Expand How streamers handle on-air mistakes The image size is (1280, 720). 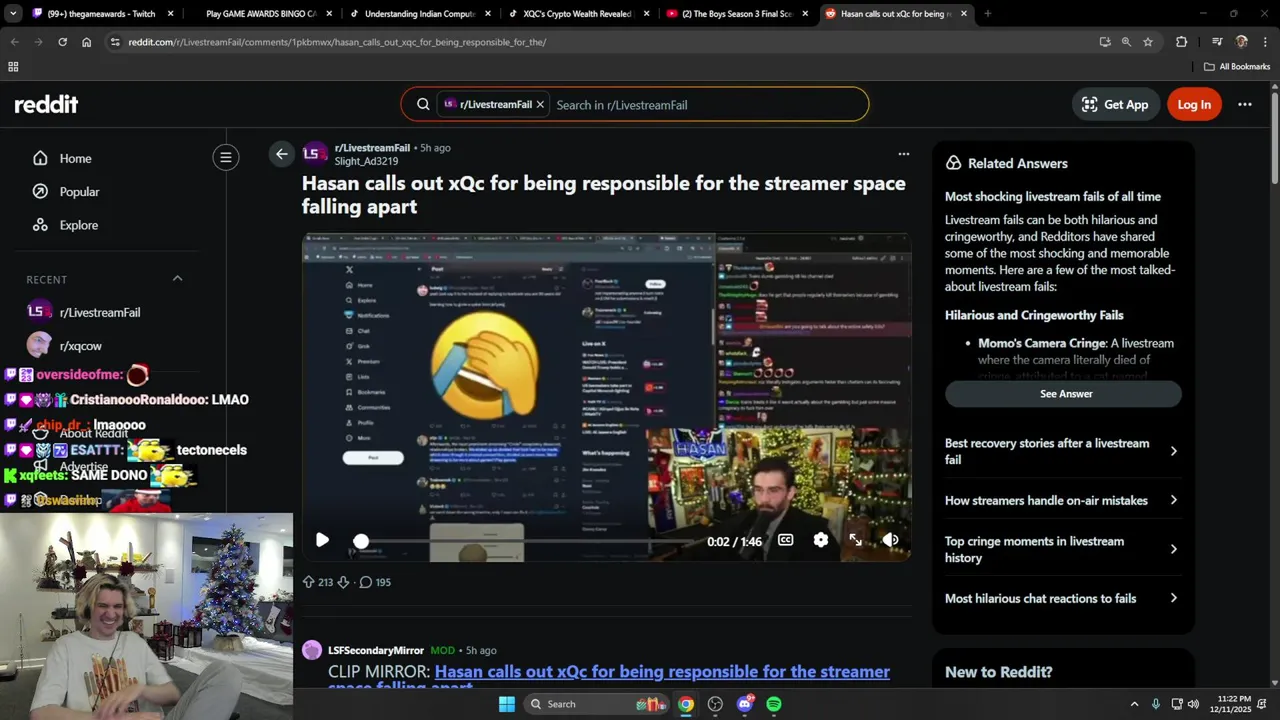(x=1062, y=500)
